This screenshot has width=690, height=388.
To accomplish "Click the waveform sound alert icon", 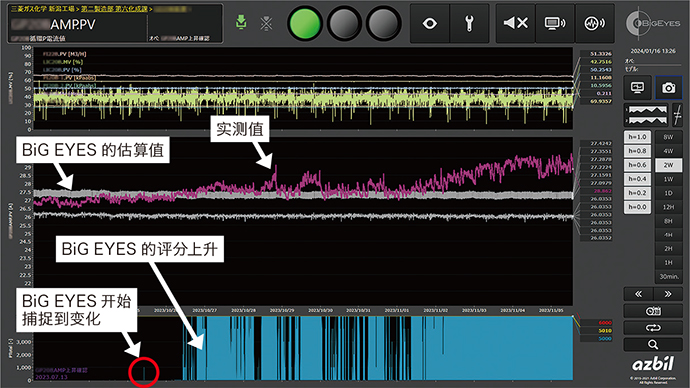I will [595, 23].
